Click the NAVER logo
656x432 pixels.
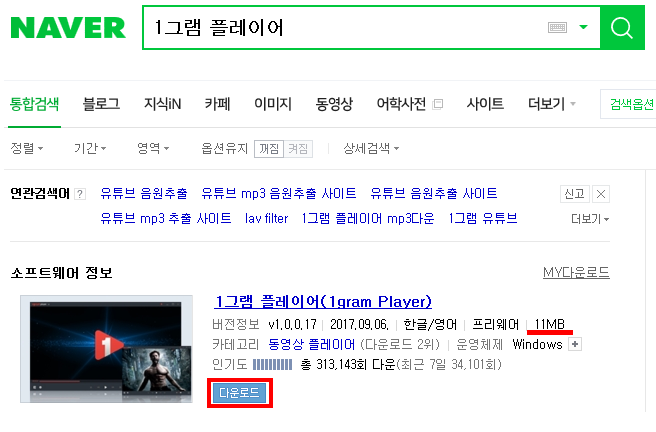[68, 28]
